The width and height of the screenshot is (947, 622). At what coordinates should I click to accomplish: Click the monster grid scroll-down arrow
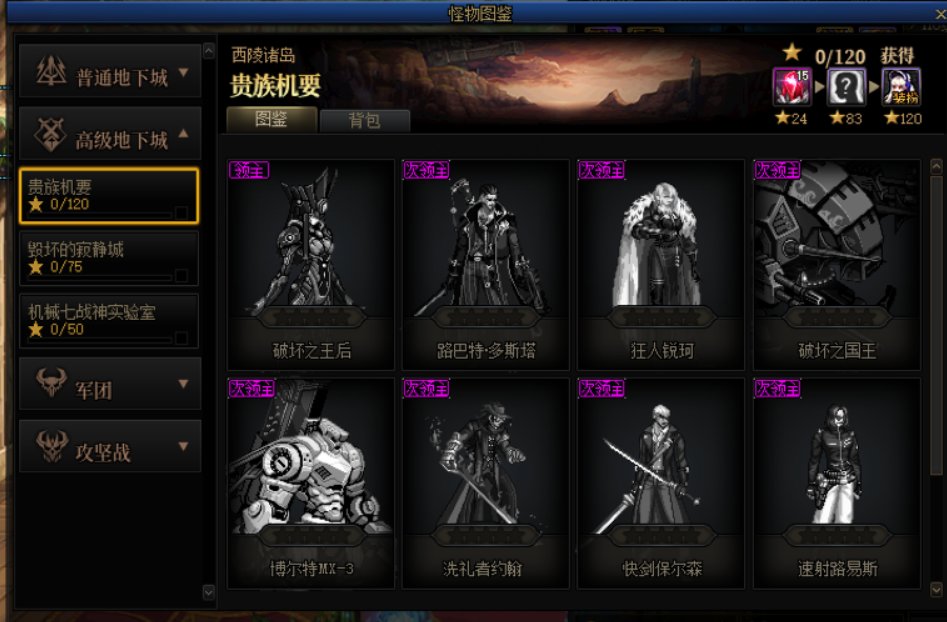click(x=936, y=589)
